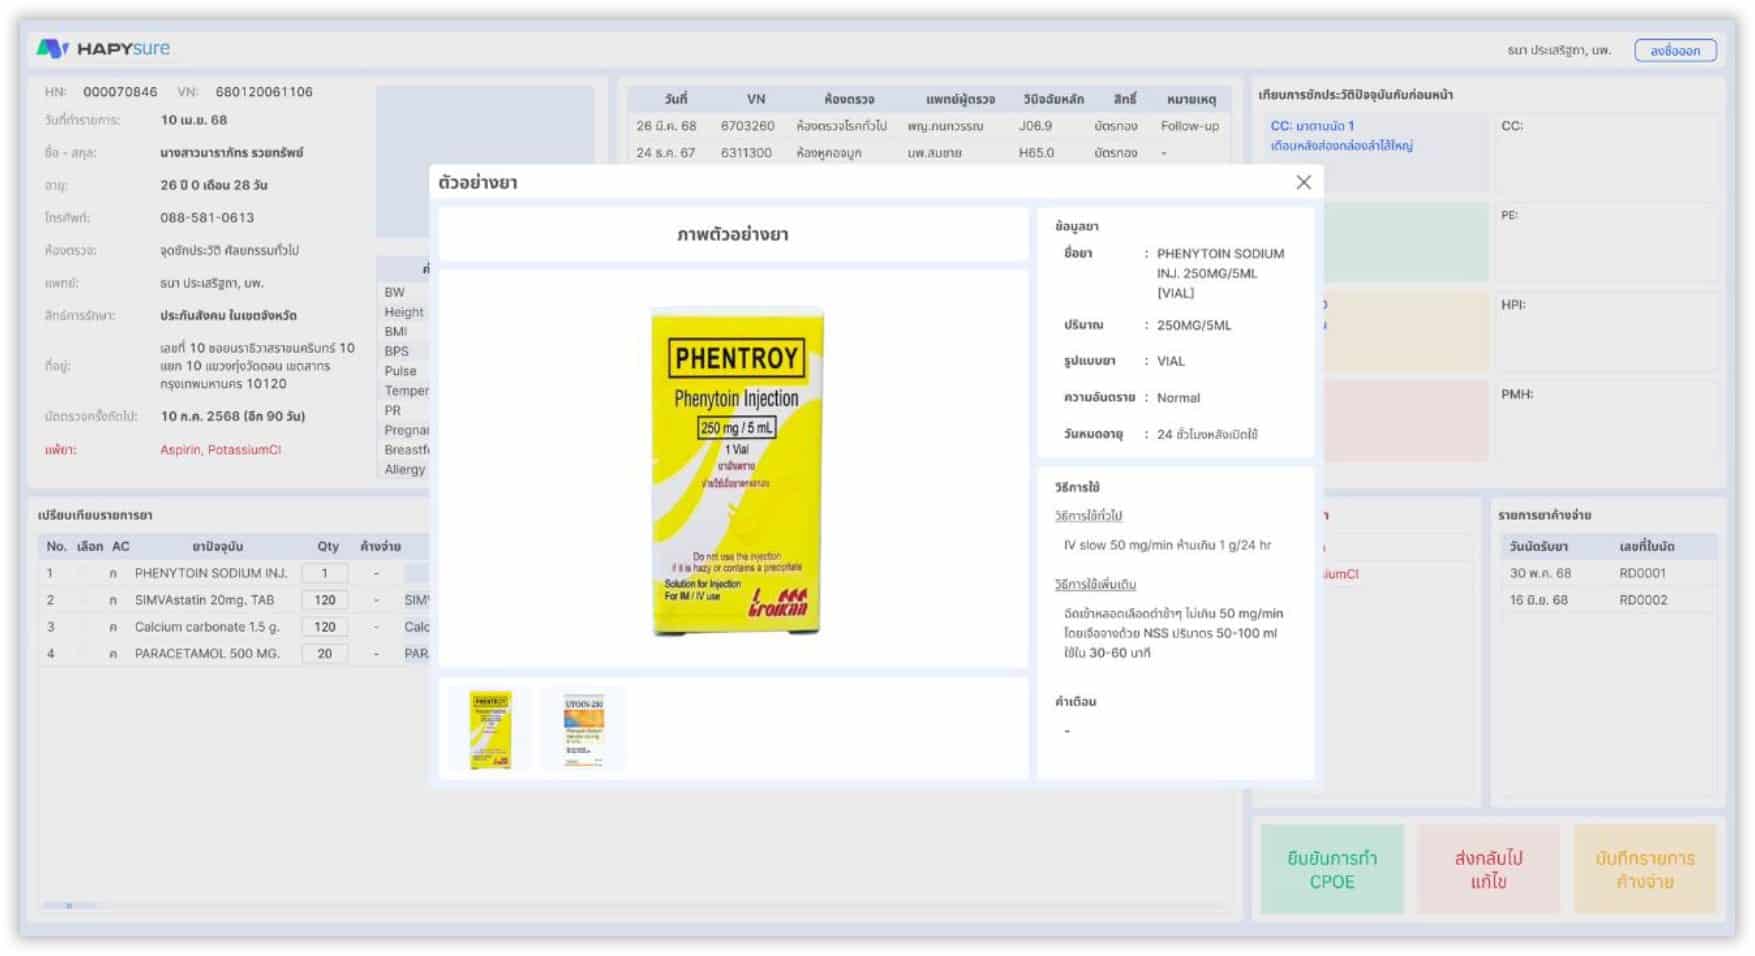
Task: Focus the PARACETAMOL 500 MG quantity field
Action: click(x=324, y=653)
